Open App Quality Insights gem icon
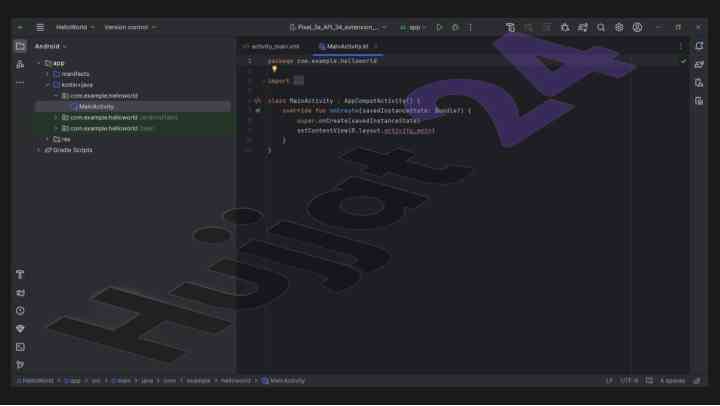 (20, 329)
